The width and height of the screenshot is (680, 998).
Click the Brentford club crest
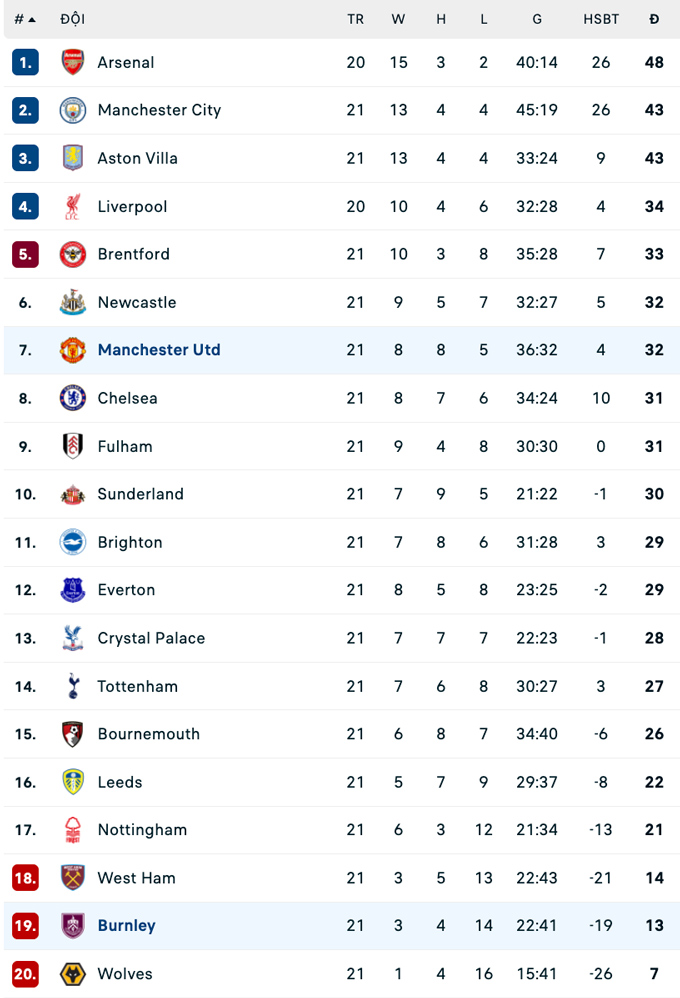tap(73, 254)
